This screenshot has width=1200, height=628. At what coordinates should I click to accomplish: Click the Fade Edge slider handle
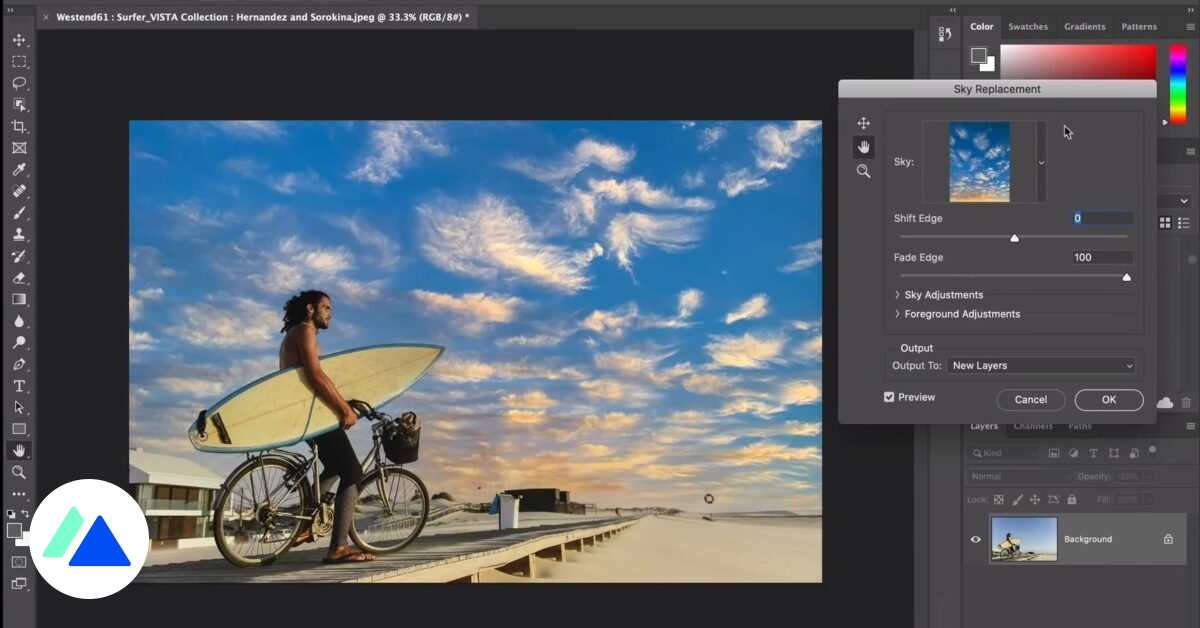coord(1126,277)
